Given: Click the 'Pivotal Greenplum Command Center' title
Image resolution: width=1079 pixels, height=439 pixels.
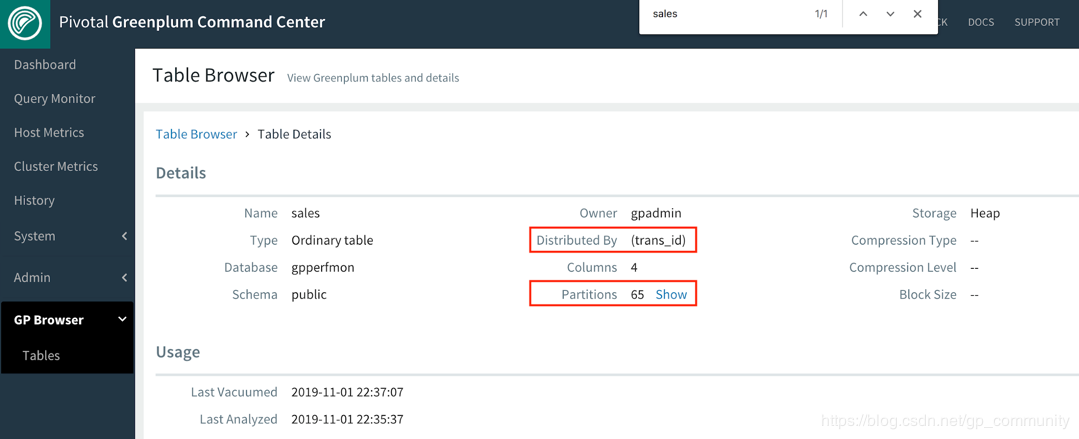Looking at the screenshot, I should click(192, 21).
